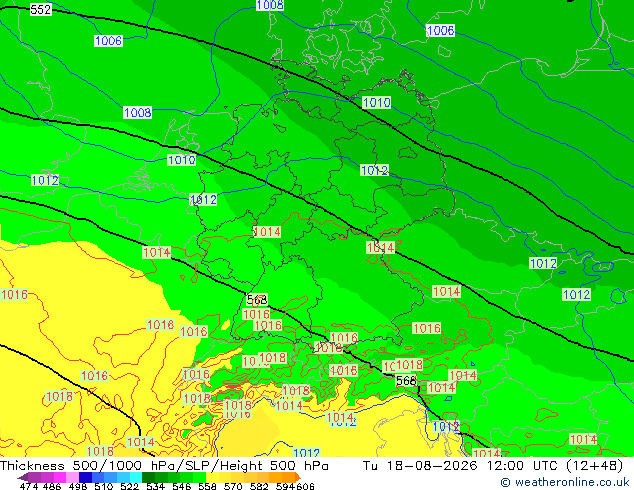Select the bright magenta legend swatch
Viewport: 634px width, 490px height.
click(x=60, y=477)
